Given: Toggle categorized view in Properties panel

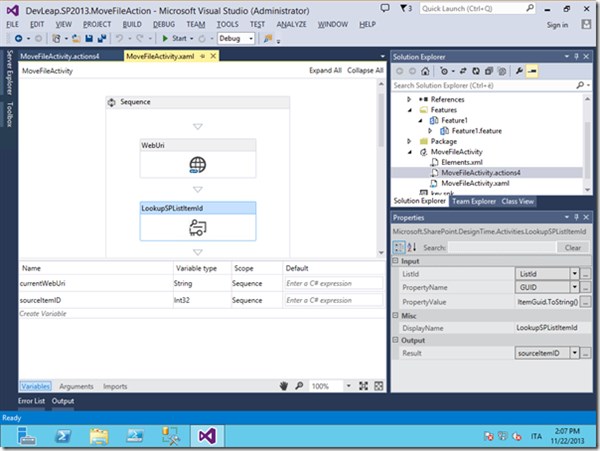Looking at the screenshot, I should (399, 247).
